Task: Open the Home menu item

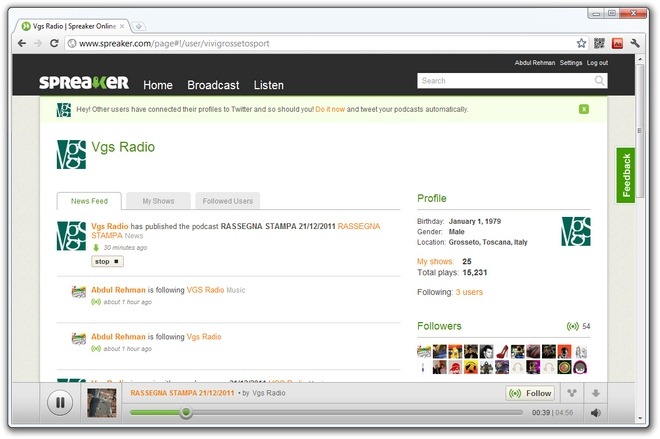Action: 158,85
